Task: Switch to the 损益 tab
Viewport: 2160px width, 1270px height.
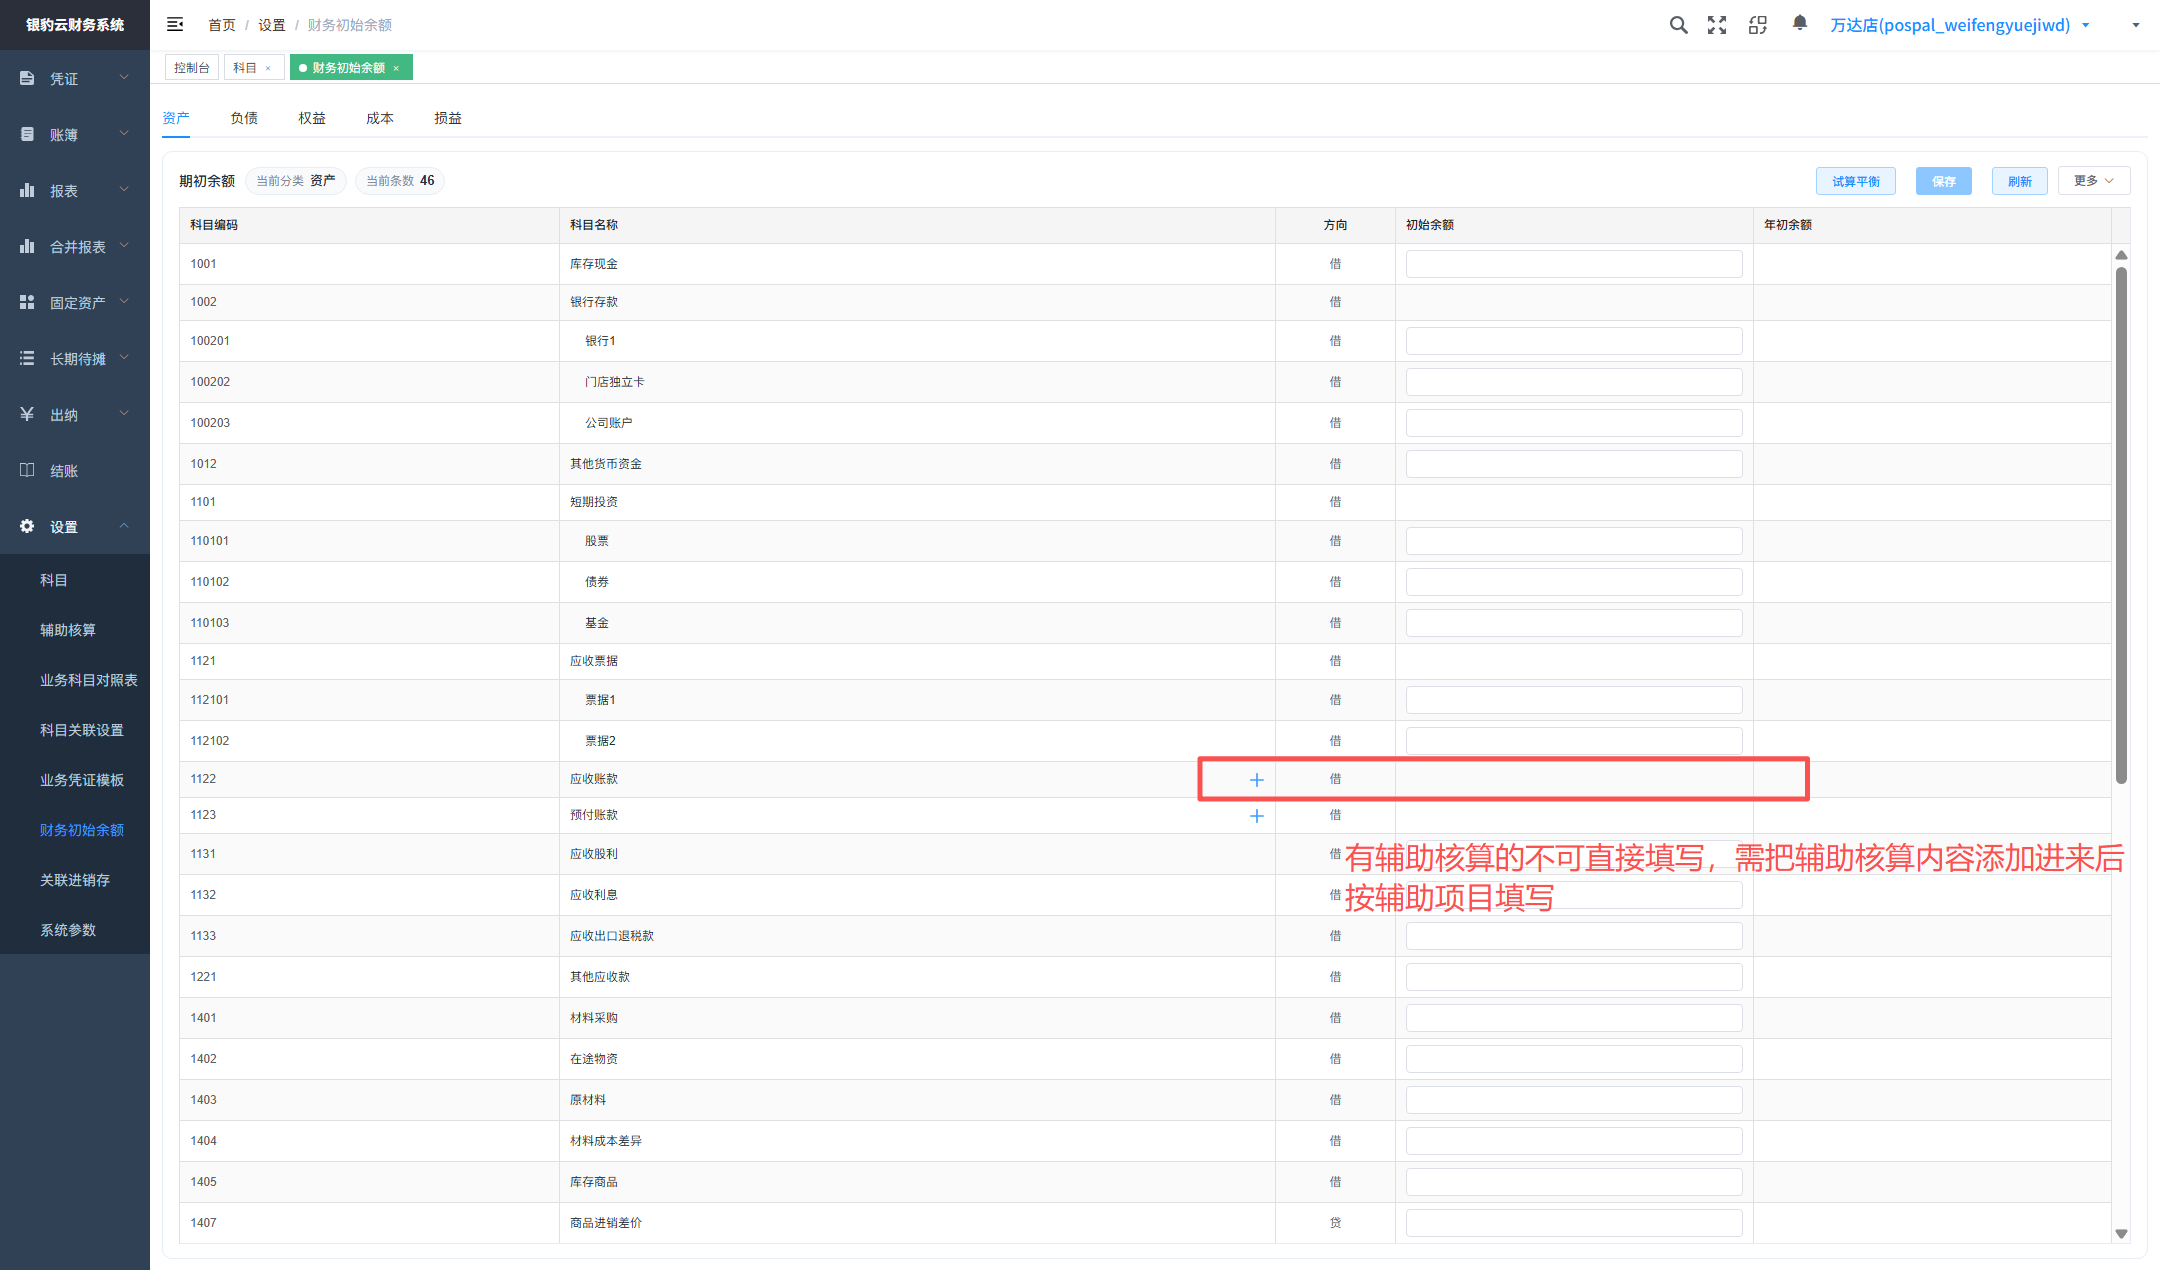Action: pos(448,118)
